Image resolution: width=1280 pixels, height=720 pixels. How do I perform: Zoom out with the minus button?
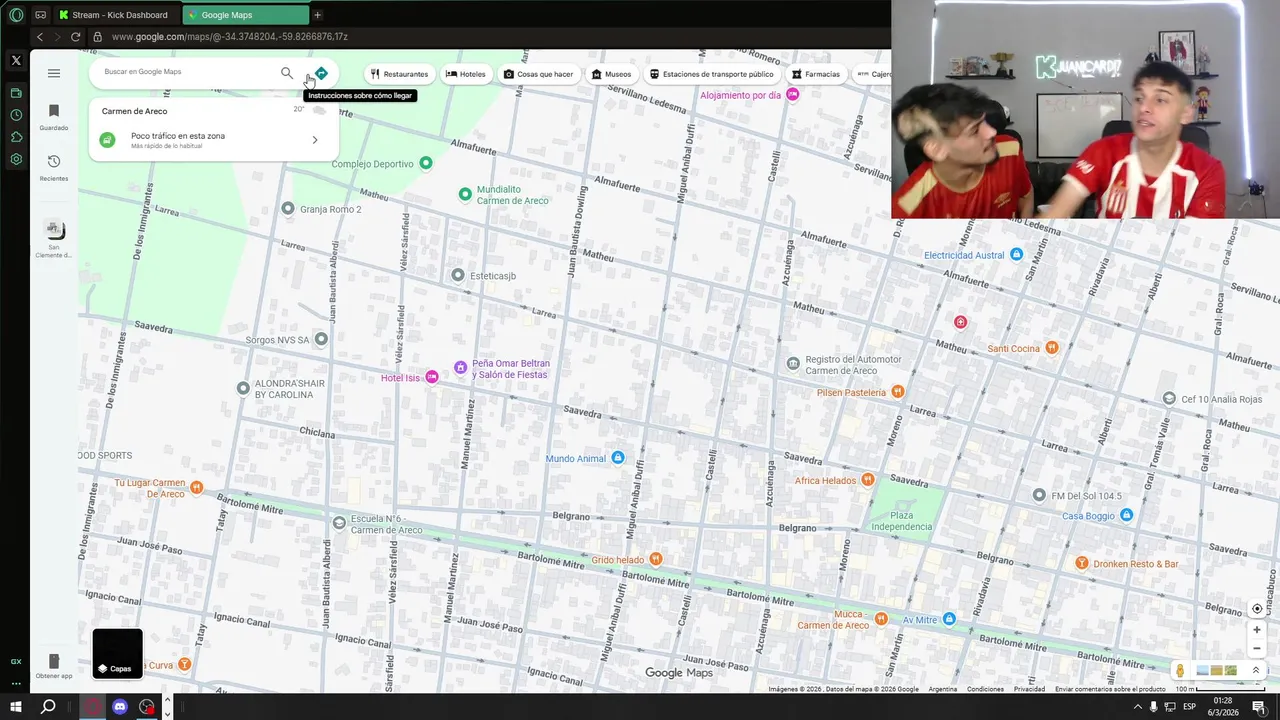1257,648
